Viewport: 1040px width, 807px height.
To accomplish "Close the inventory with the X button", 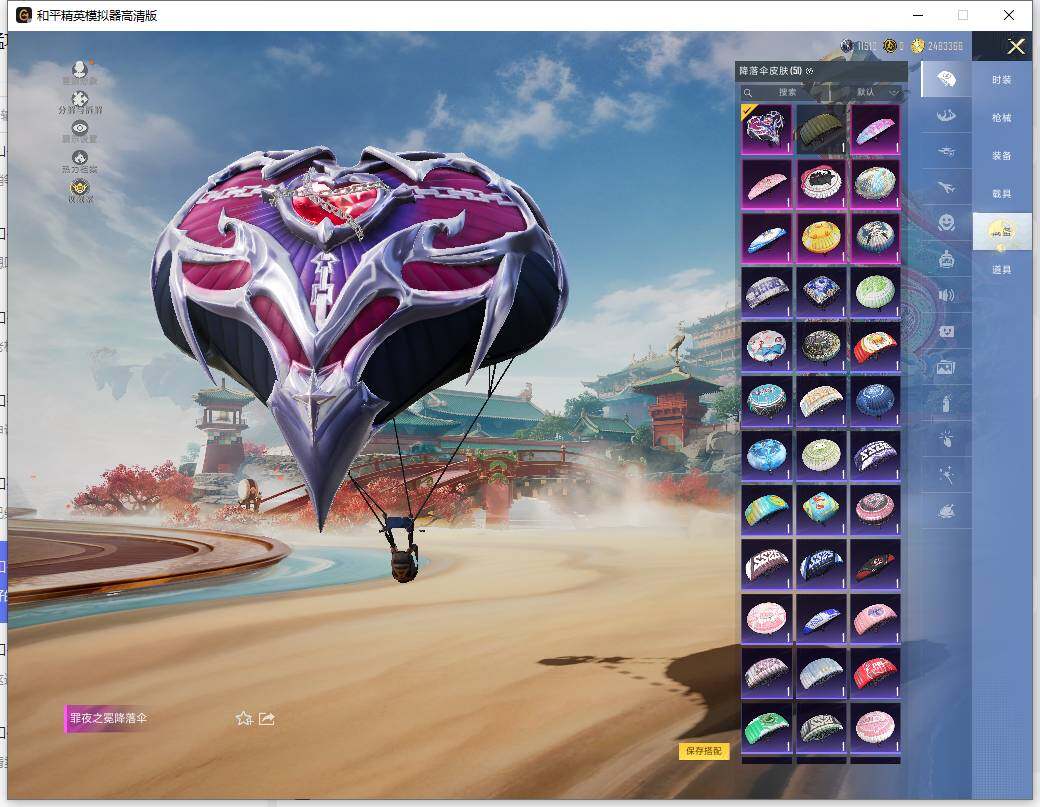I will tap(1016, 46).
